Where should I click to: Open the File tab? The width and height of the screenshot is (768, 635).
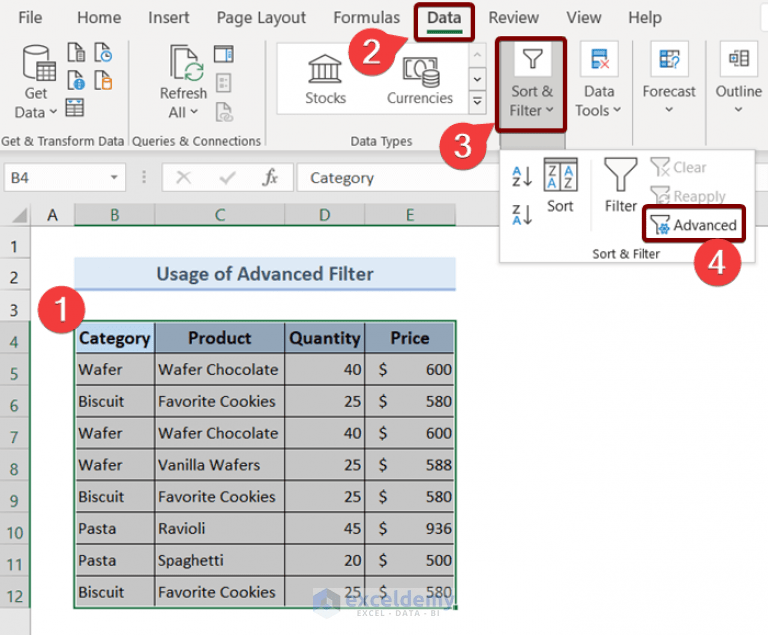tap(30, 18)
